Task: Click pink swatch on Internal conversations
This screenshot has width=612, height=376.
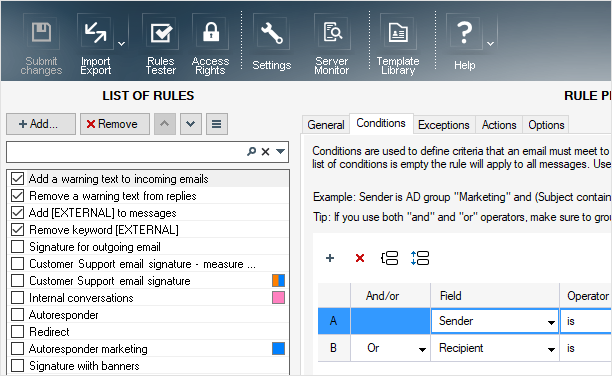Action: 278,298
